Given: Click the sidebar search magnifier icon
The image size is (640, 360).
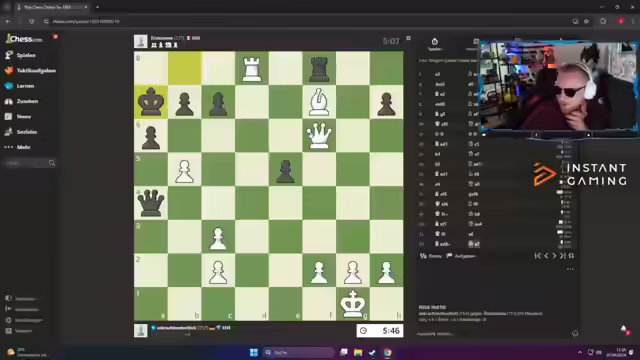Looking at the screenshot, I should point(52,163).
